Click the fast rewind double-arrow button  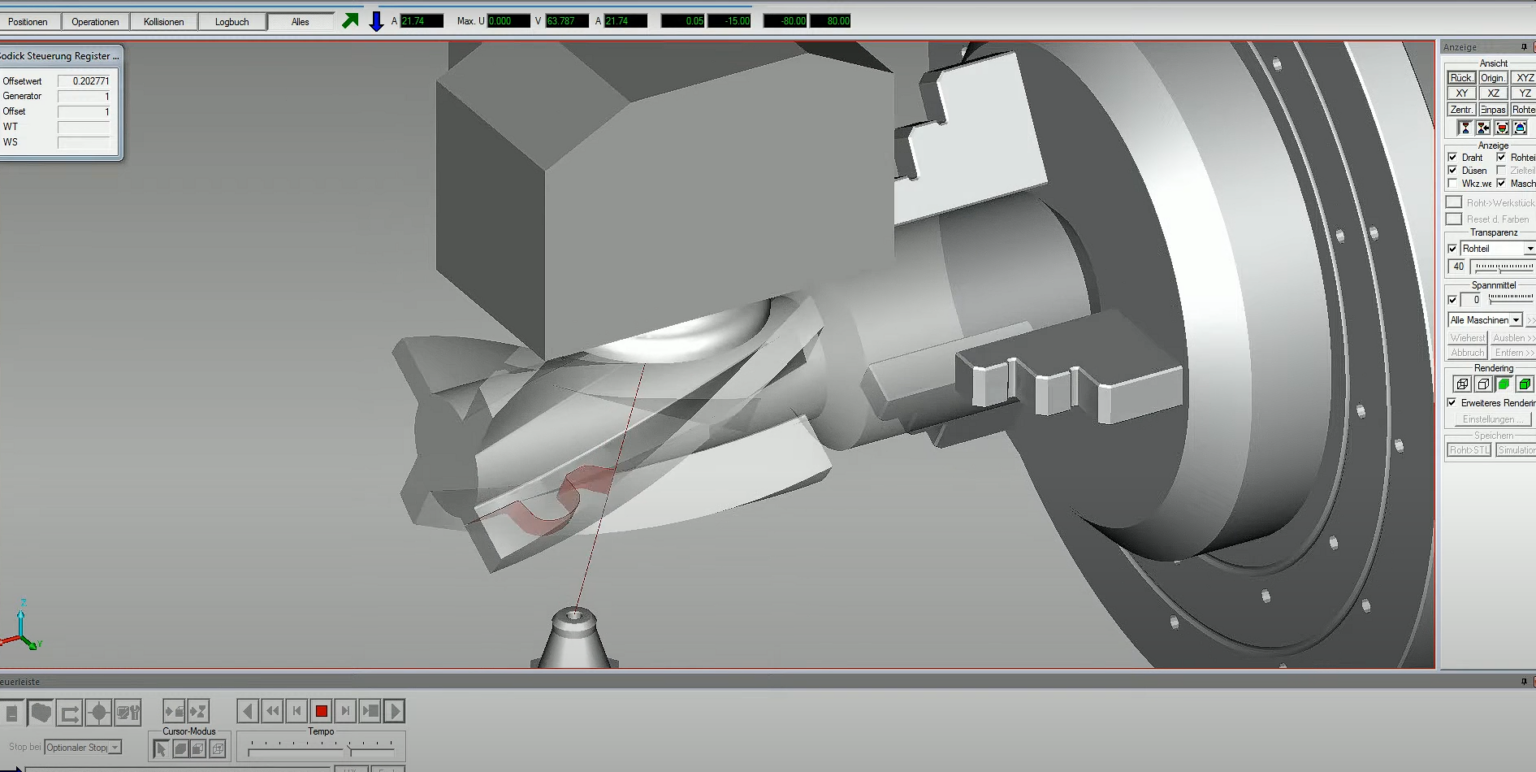click(272, 711)
